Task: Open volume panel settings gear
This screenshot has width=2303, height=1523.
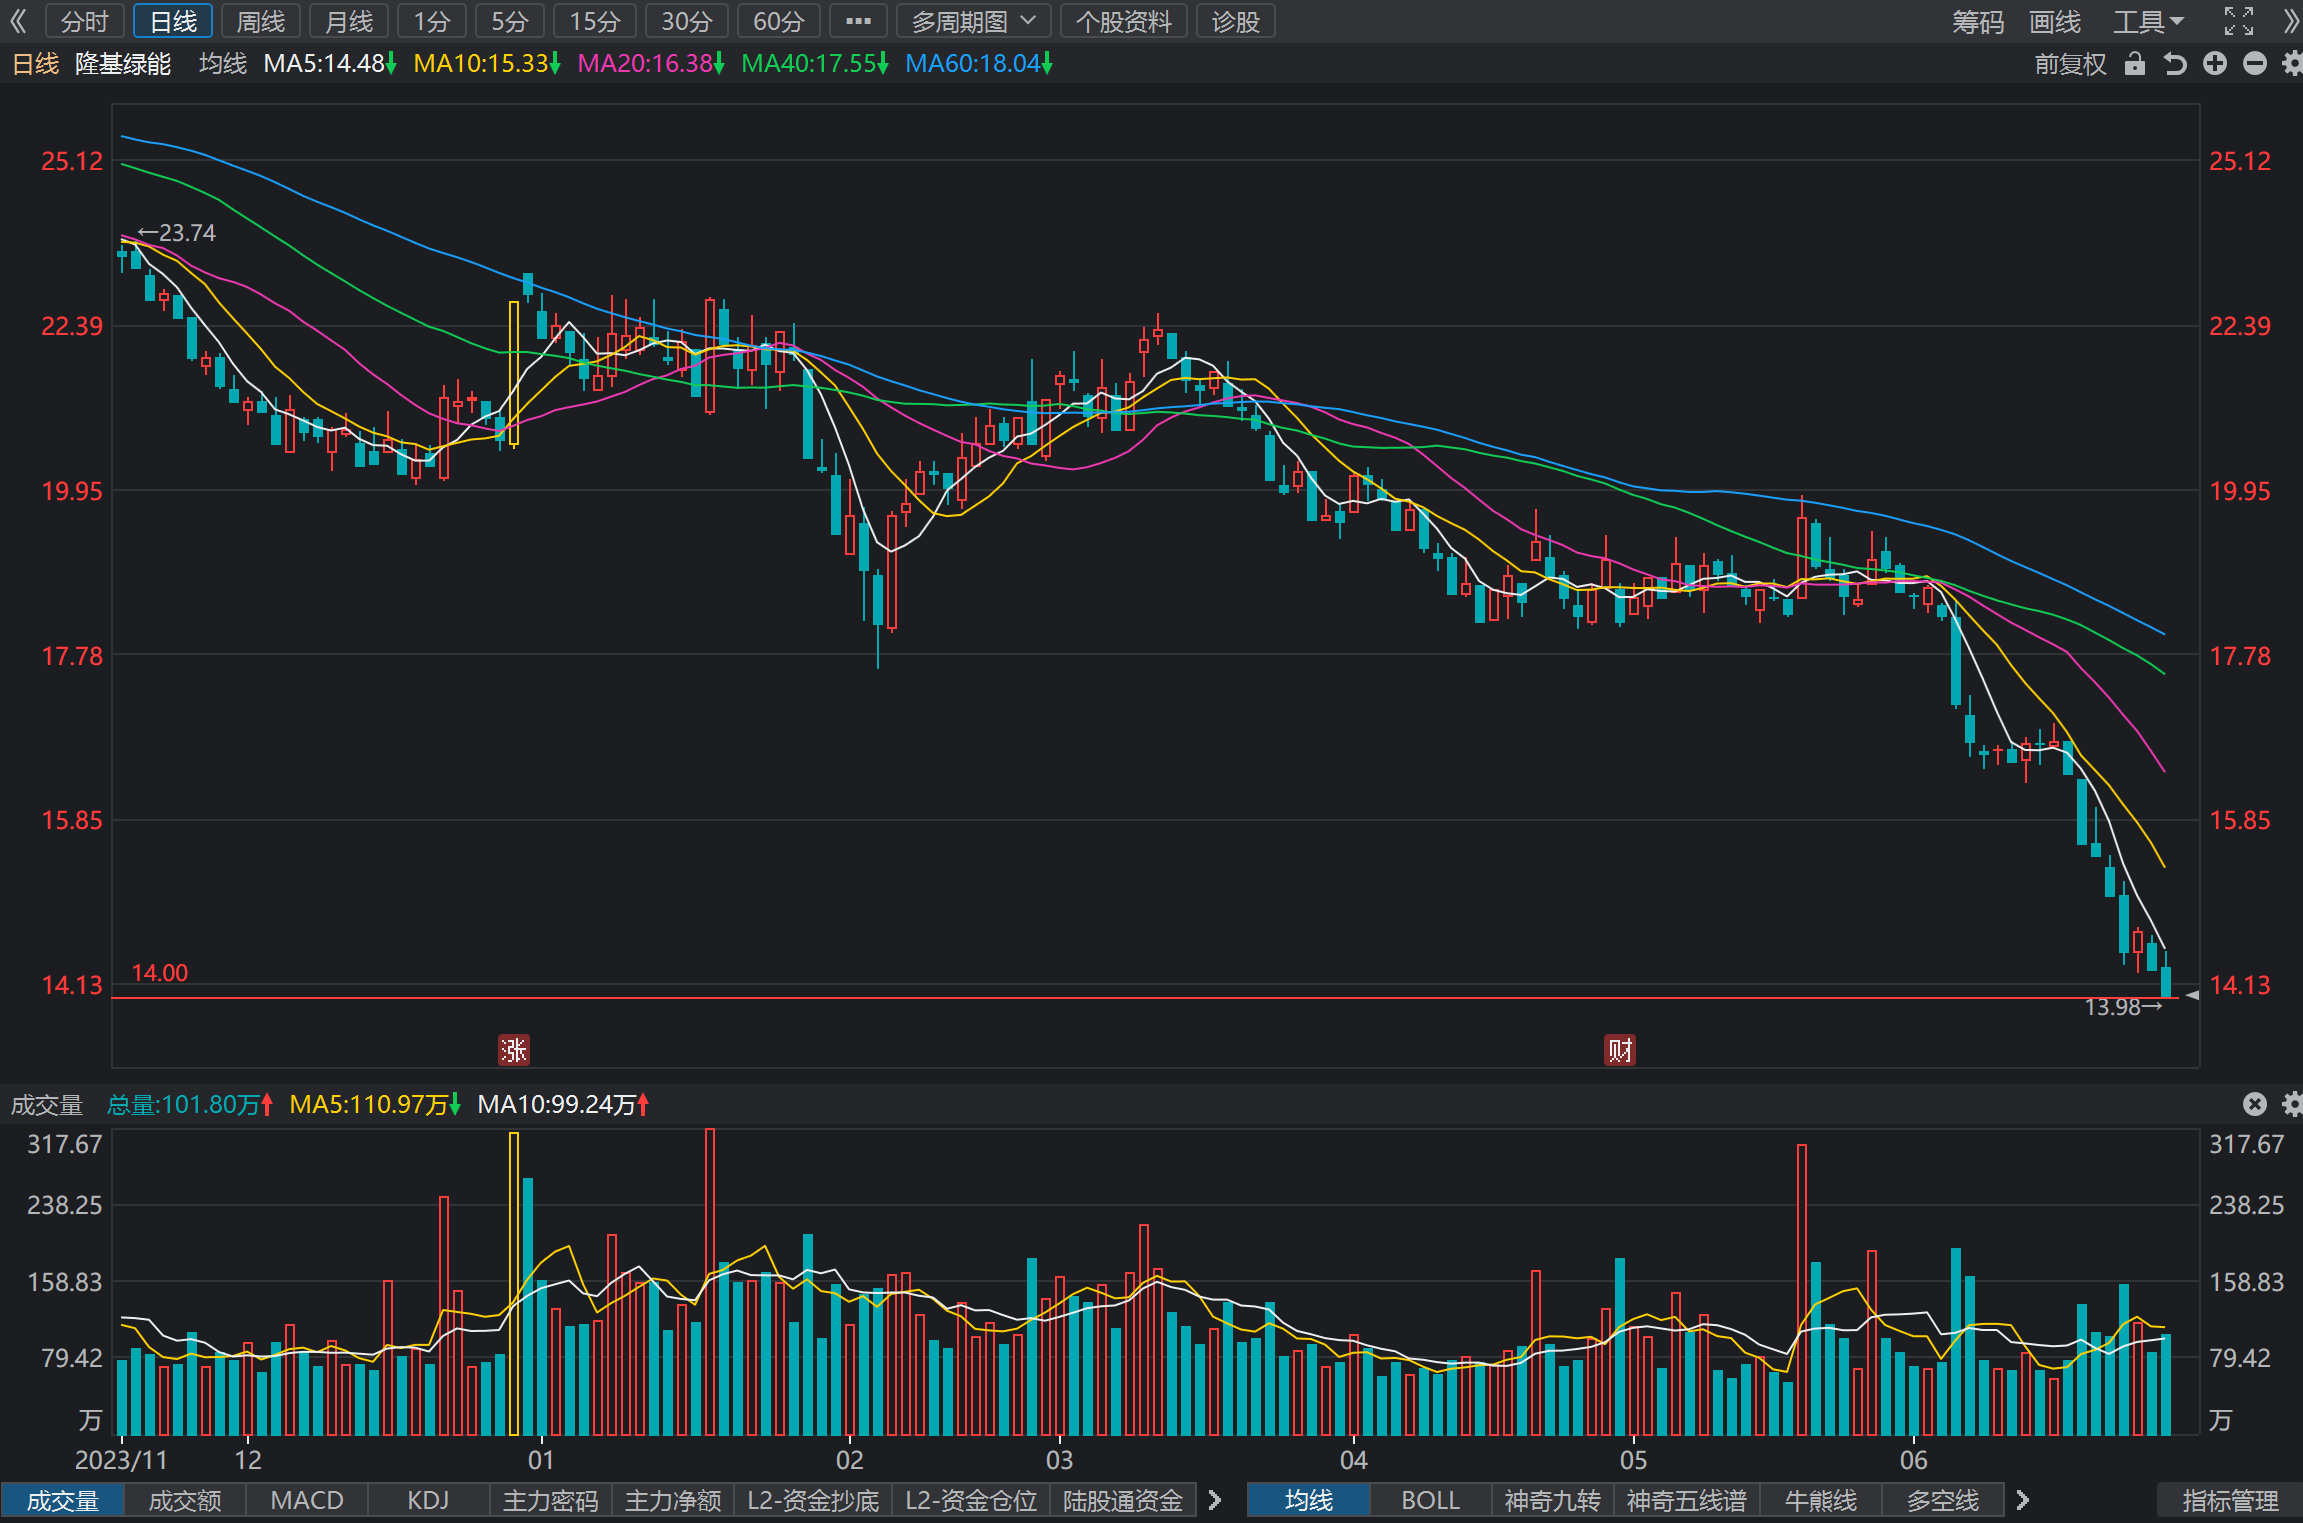Action: tap(2291, 1103)
